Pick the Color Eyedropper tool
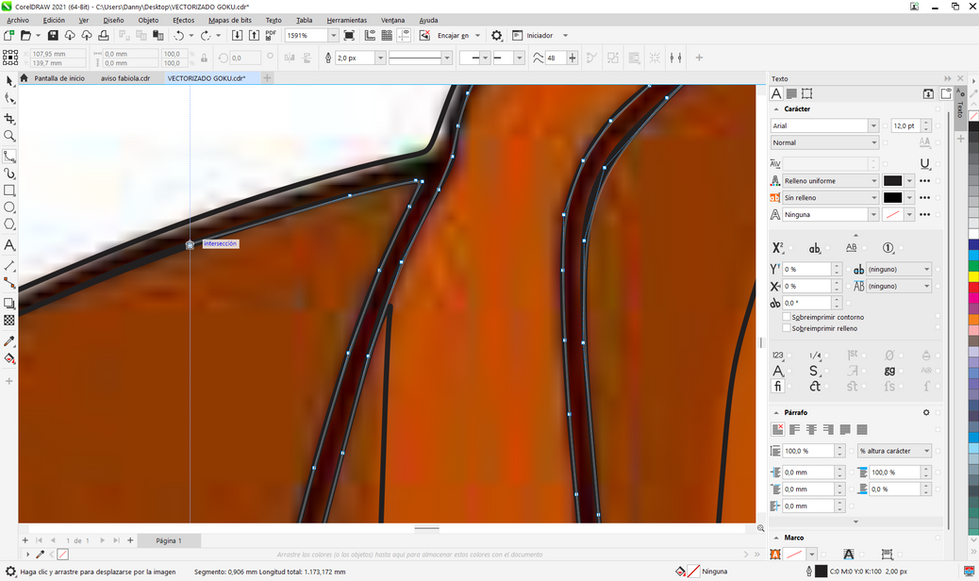This screenshot has height=581, width=979. click(9, 341)
